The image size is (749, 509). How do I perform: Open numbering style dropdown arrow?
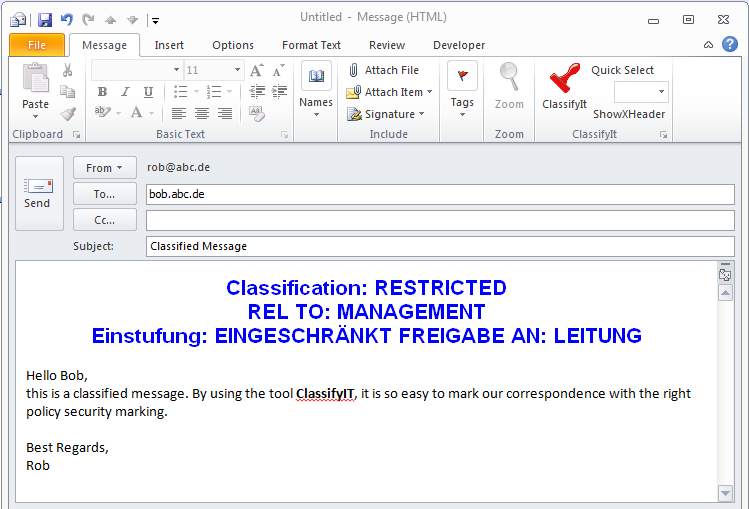pyautogui.click(x=230, y=91)
